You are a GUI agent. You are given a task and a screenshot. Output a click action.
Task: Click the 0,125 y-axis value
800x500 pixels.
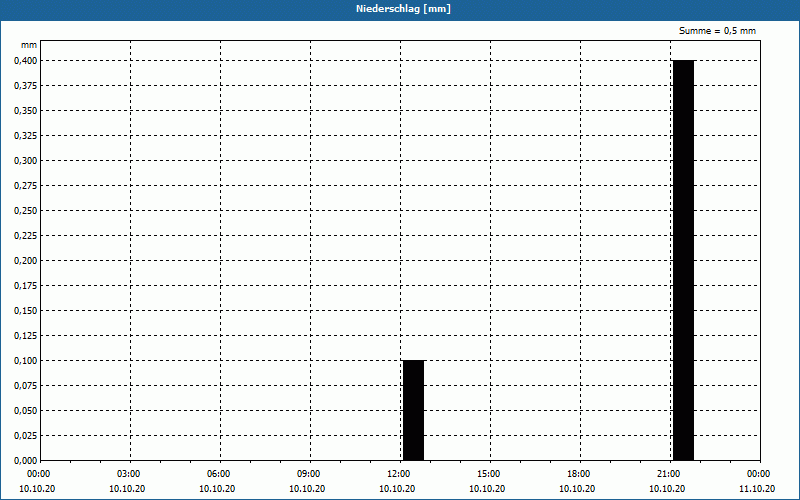click(x=26, y=336)
